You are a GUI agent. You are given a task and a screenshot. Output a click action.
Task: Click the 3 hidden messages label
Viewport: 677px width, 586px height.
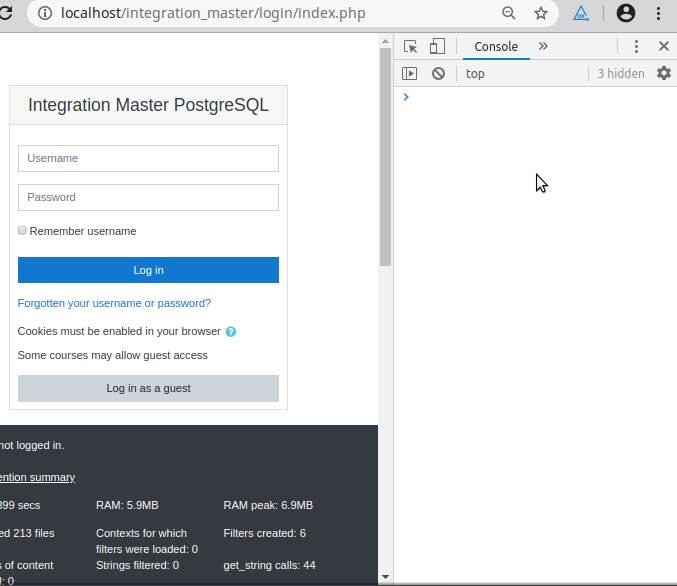click(x=620, y=74)
